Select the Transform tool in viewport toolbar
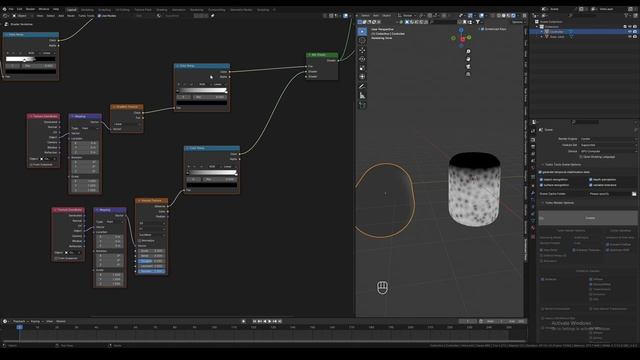 [362, 77]
